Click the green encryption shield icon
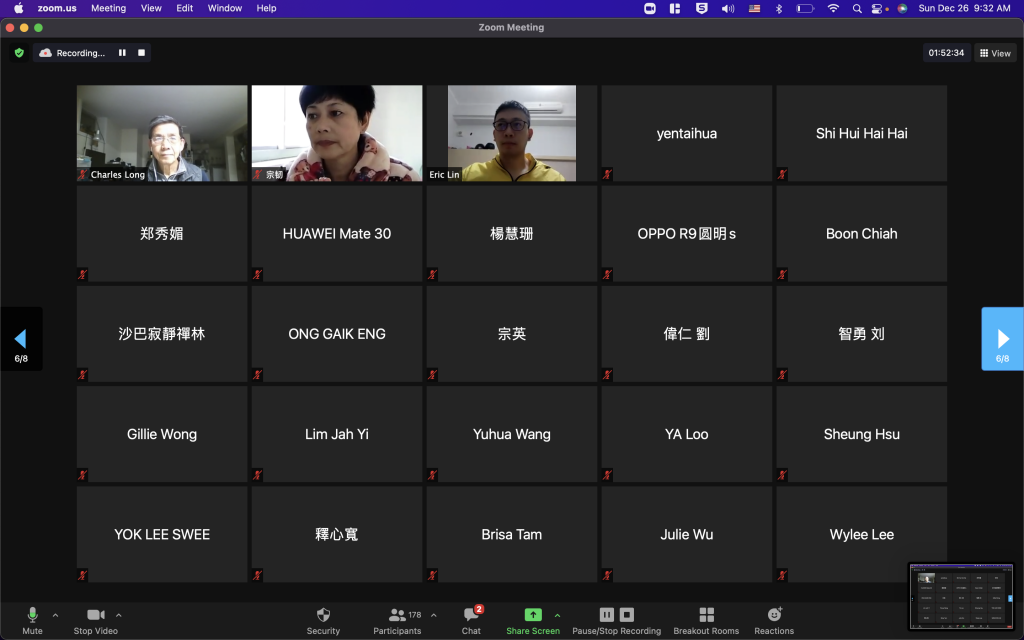 (x=19, y=53)
